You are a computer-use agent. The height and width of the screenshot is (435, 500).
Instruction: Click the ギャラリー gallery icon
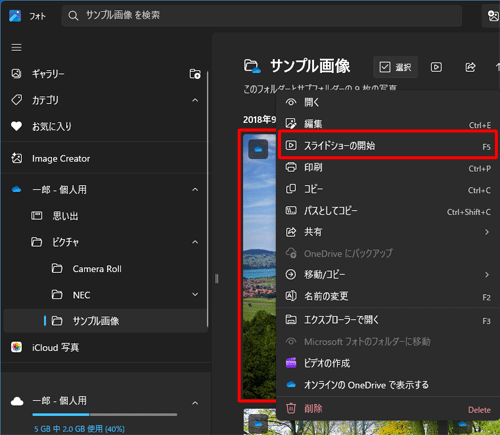pyautogui.click(x=16, y=73)
